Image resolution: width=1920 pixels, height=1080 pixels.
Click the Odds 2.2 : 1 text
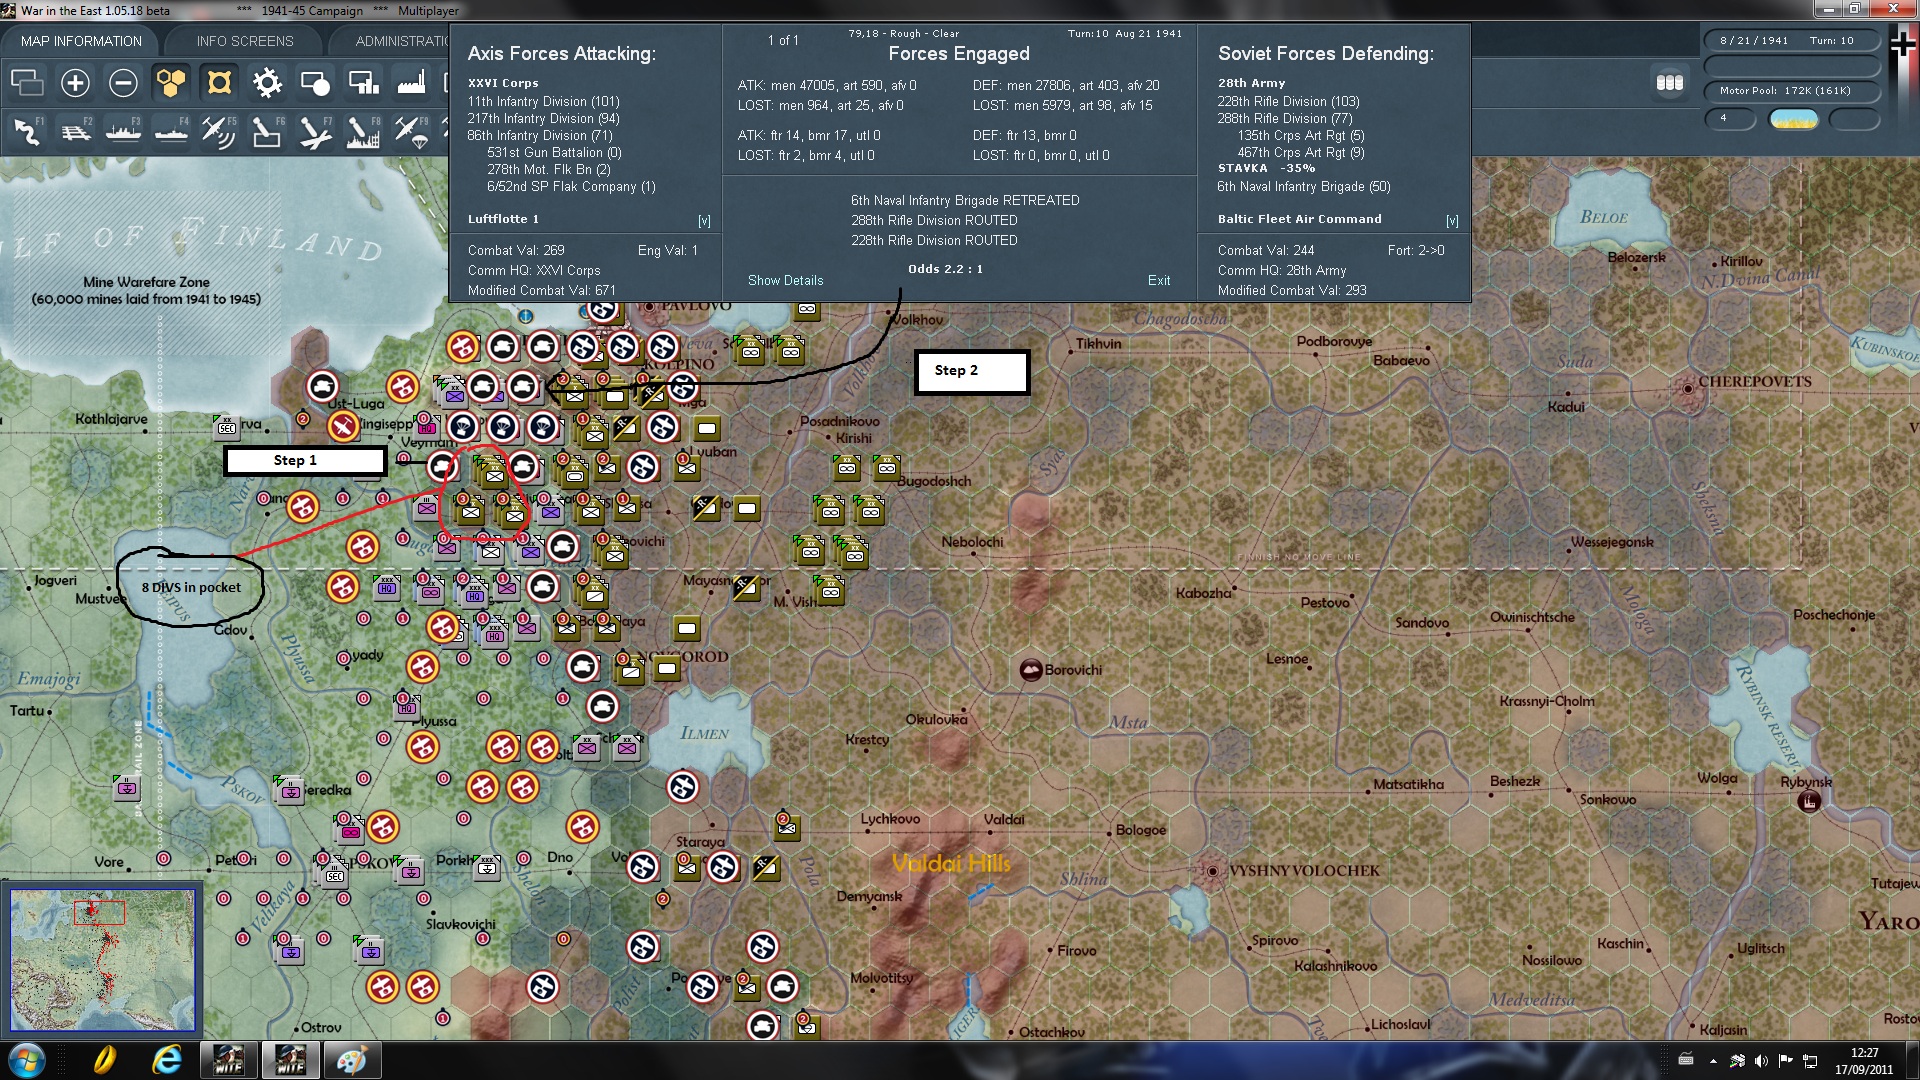pos(945,269)
